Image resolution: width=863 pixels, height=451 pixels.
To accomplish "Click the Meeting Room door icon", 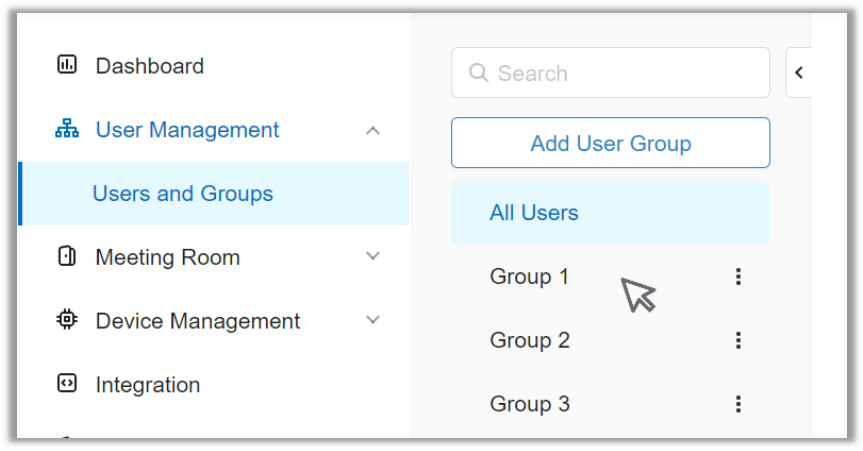I will pyautogui.click(x=67, y=257).
